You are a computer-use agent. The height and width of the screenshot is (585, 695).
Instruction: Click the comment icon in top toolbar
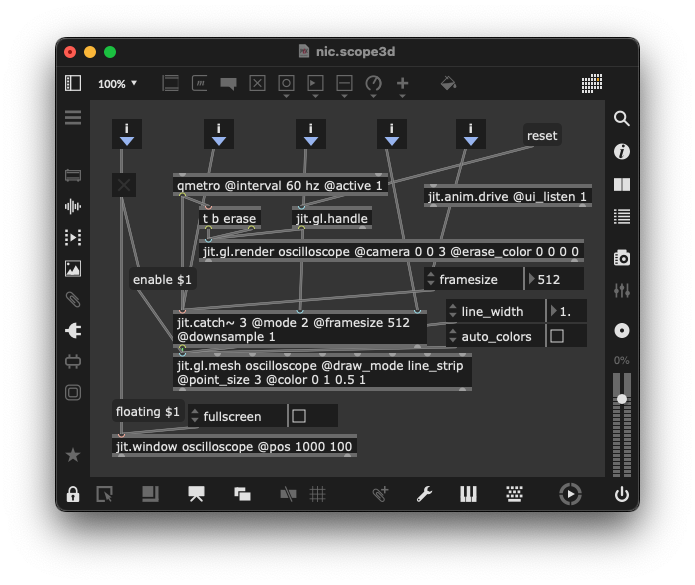click(228, 83)
